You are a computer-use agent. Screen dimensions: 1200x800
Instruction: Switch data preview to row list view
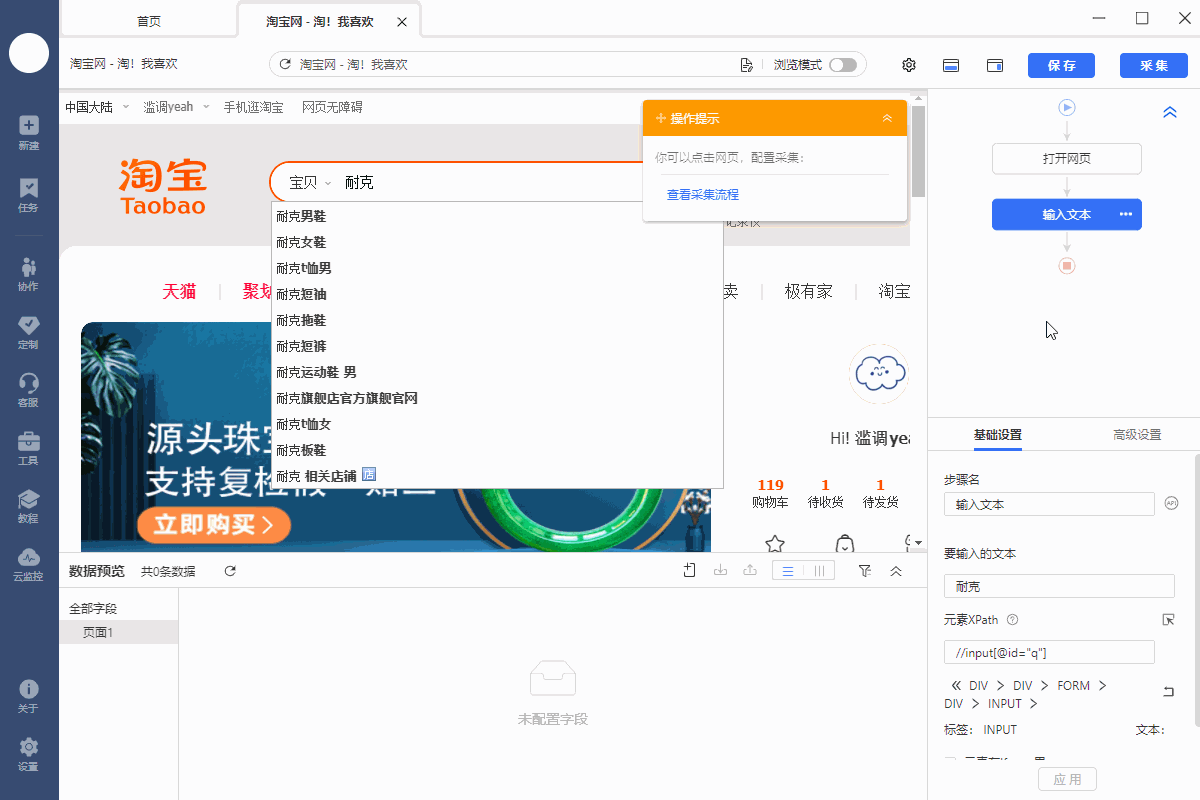[788, 571]
